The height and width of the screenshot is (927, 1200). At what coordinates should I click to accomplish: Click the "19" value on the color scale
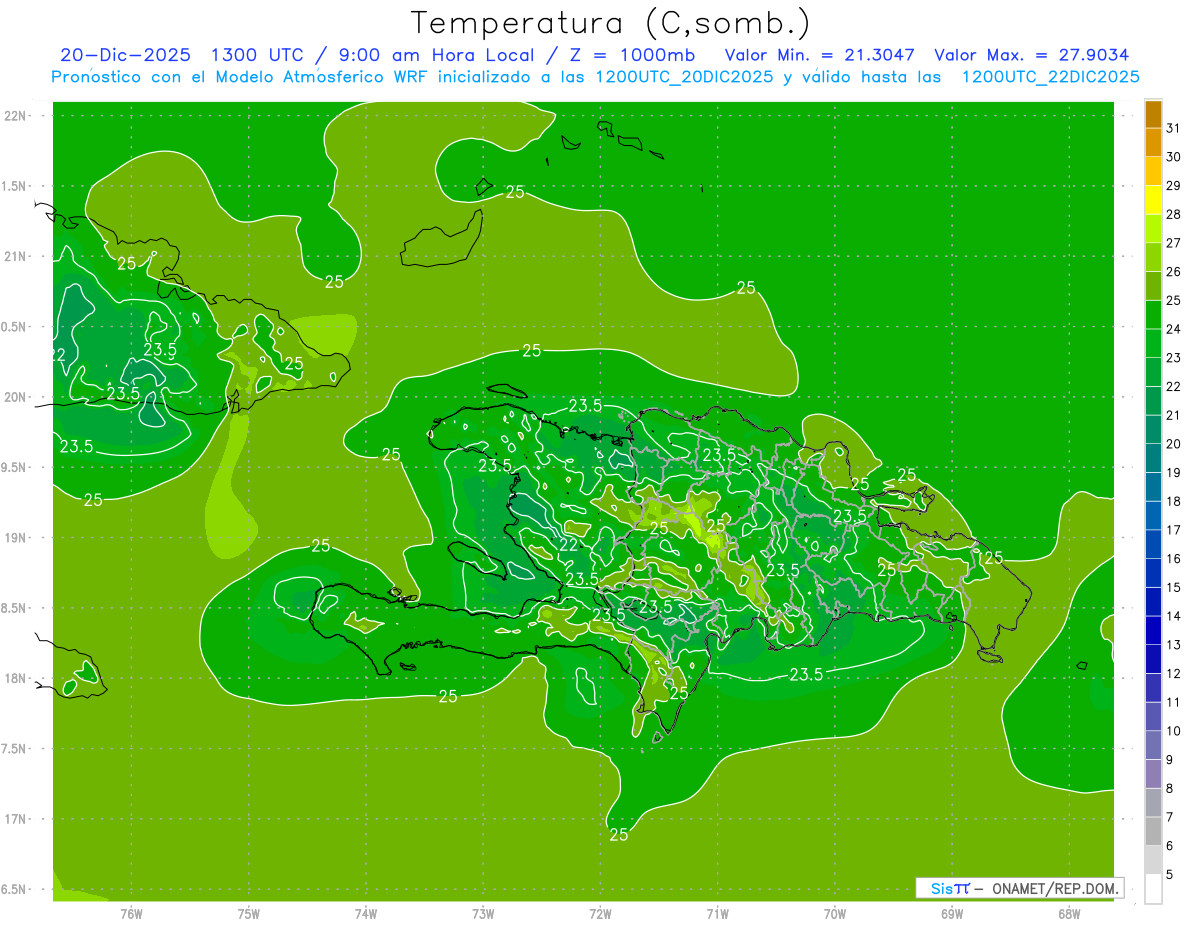(1173, 473)
